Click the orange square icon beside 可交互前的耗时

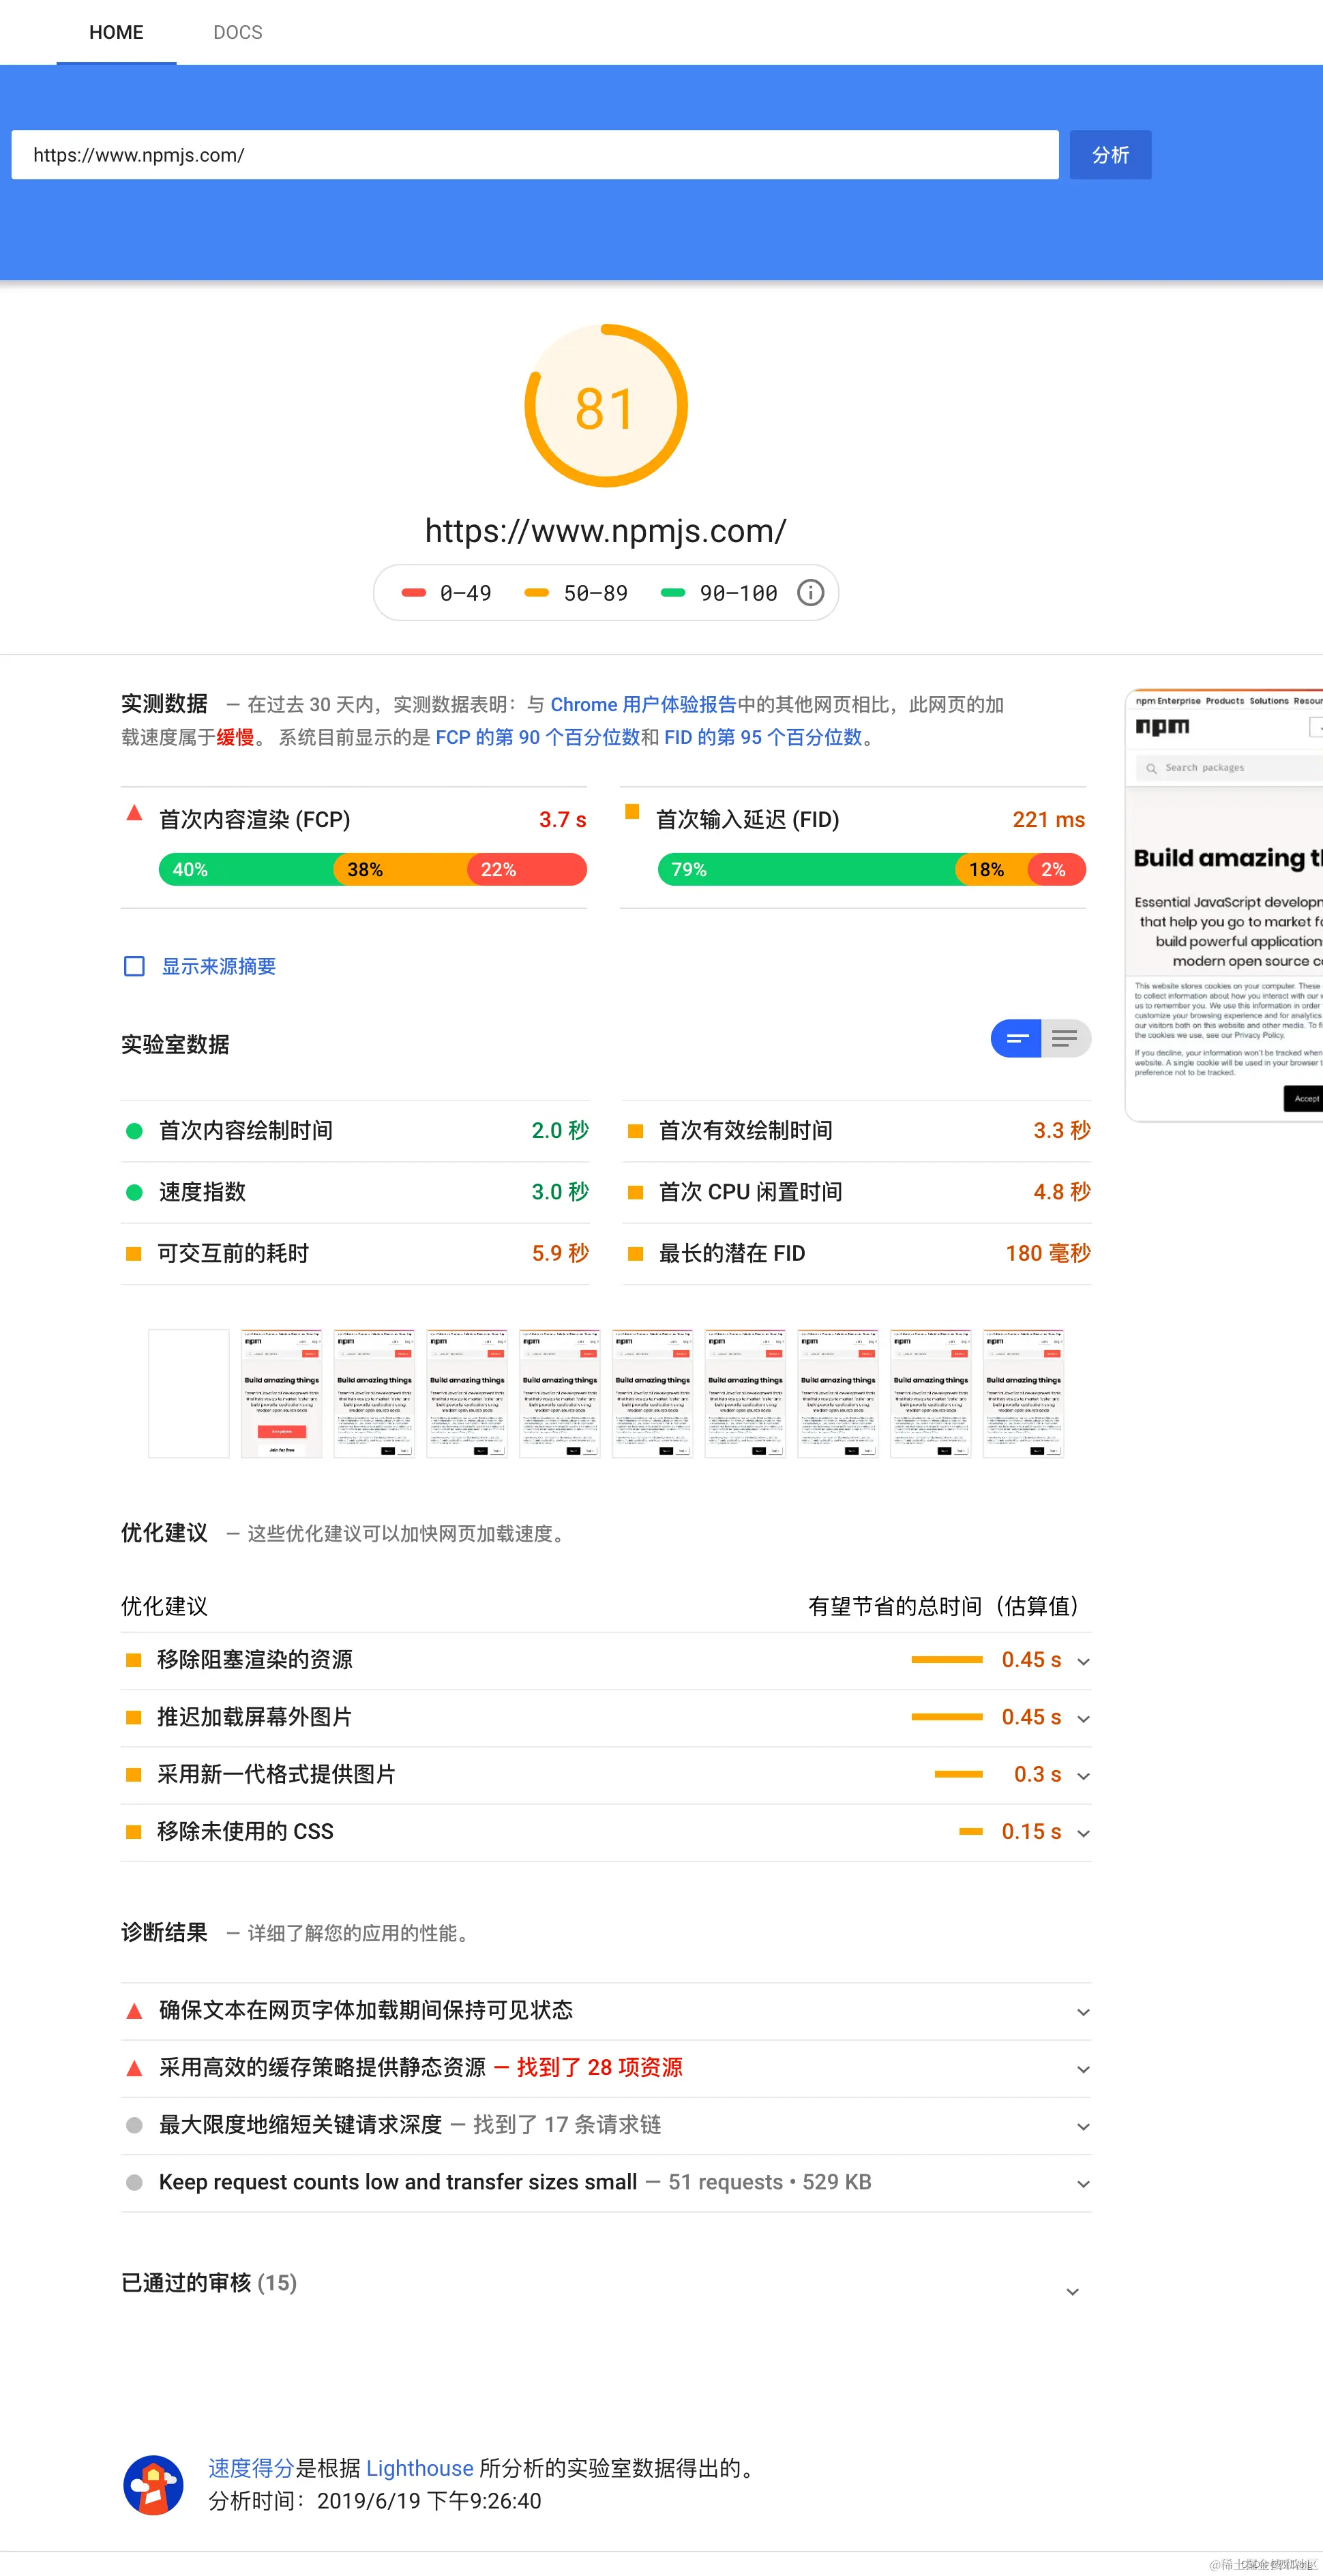click(x=134, y=1253)
